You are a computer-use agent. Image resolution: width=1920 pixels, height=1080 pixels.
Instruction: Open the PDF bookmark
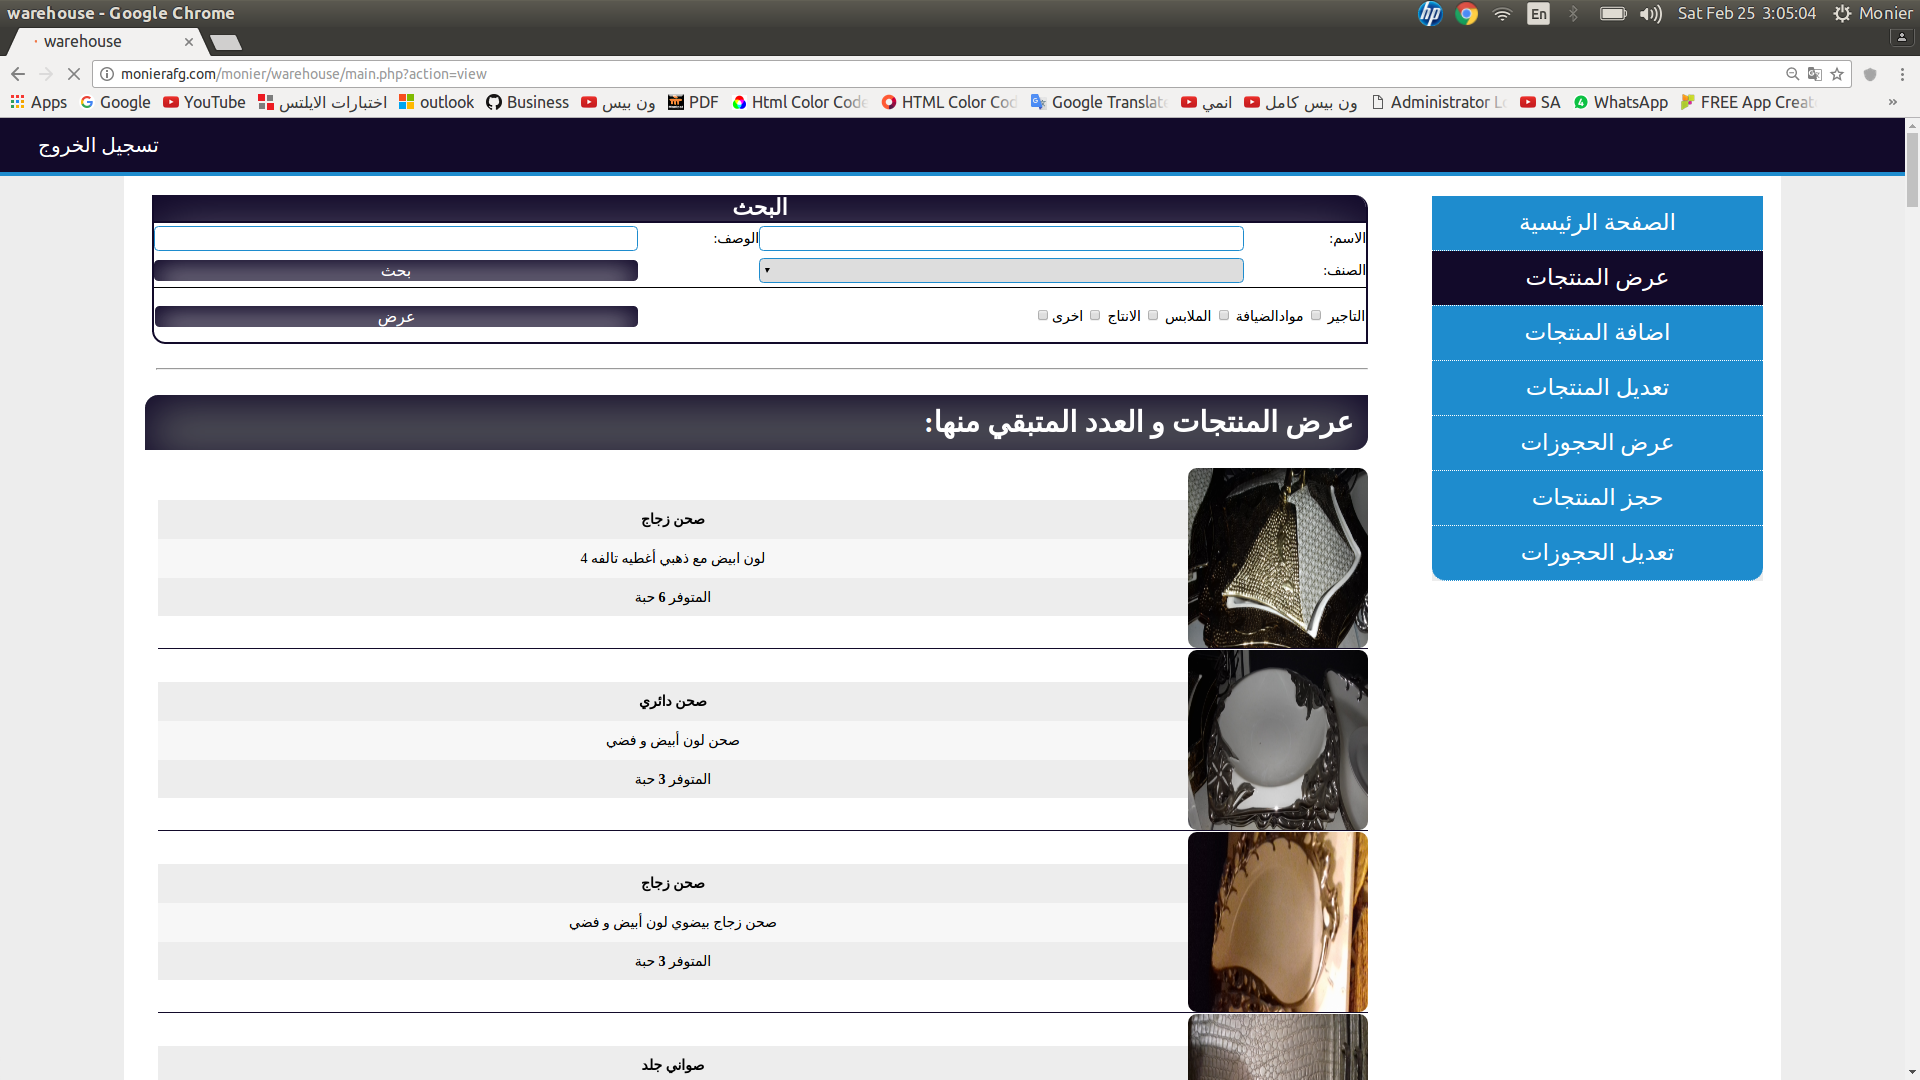[x=693, y=102]
